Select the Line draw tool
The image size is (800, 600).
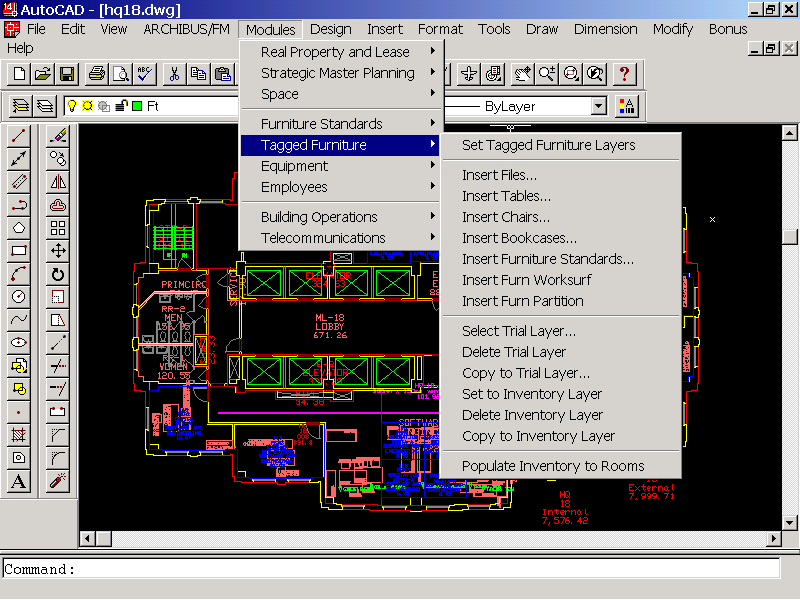(19, 136)
